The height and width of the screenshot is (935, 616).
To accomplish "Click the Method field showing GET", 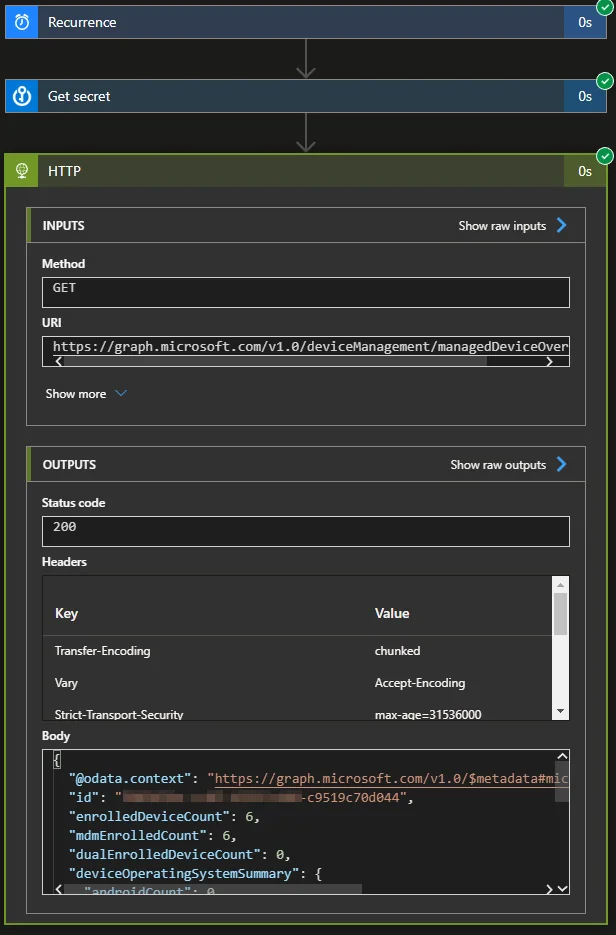I will pos(306,292).
